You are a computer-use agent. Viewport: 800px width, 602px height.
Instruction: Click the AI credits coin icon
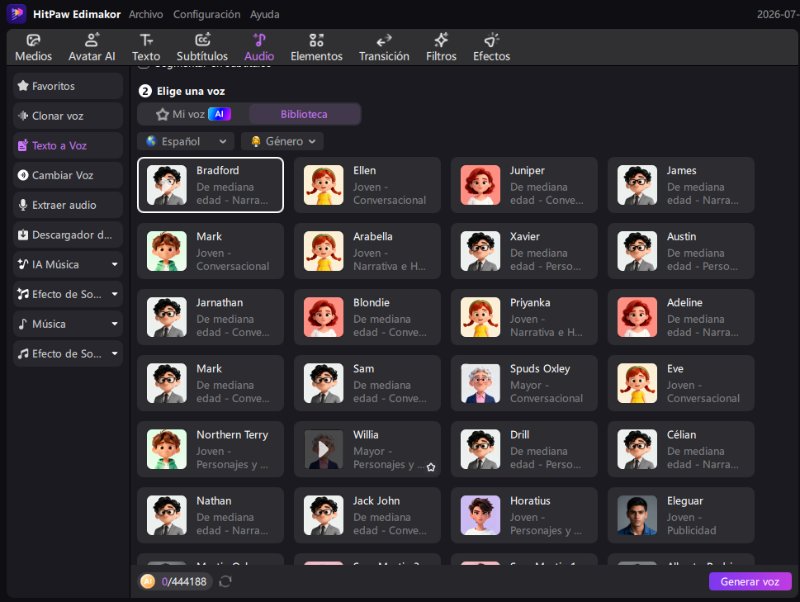pos(147,581)
